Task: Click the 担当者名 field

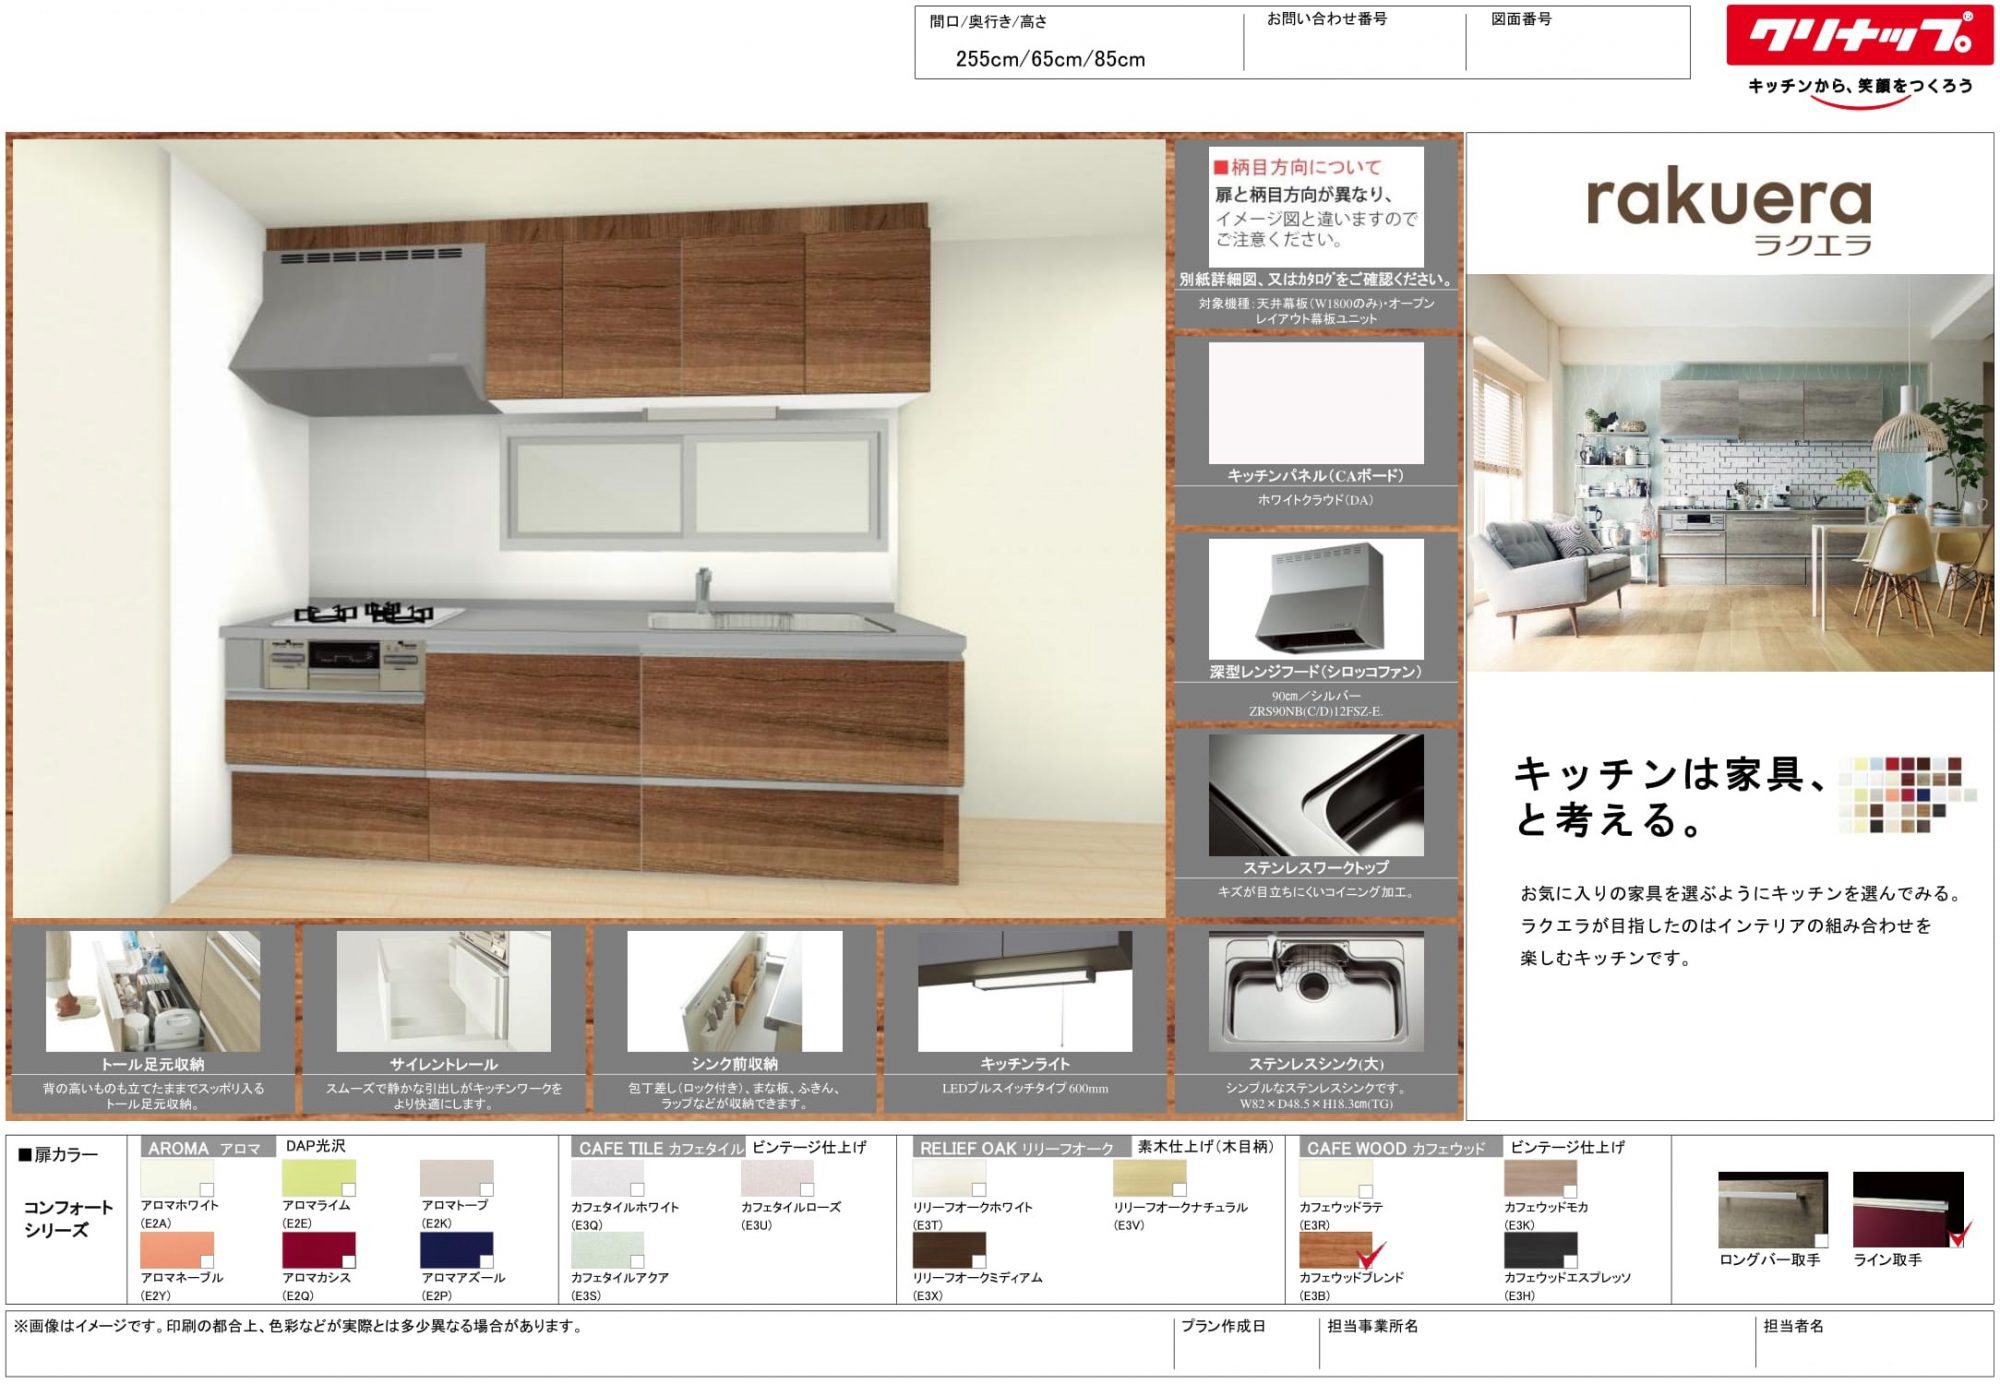Action: tap(1875, 1342)
